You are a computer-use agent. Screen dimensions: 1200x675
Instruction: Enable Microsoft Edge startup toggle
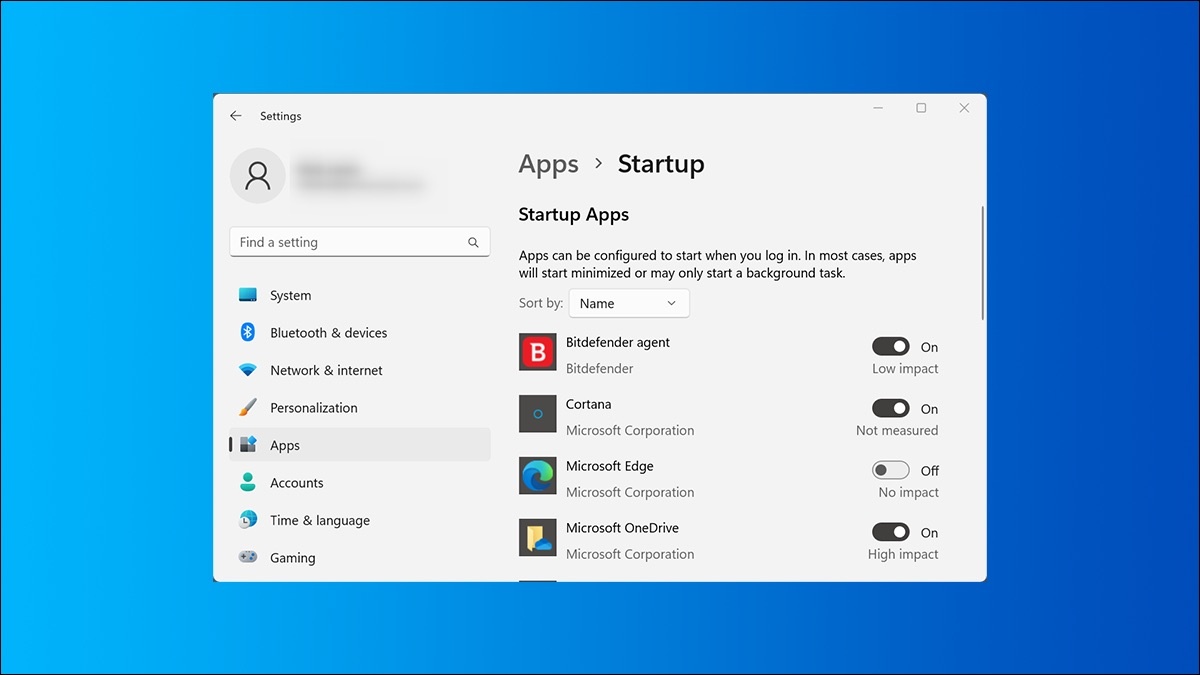pyautogui.click(x=890, y=470)
